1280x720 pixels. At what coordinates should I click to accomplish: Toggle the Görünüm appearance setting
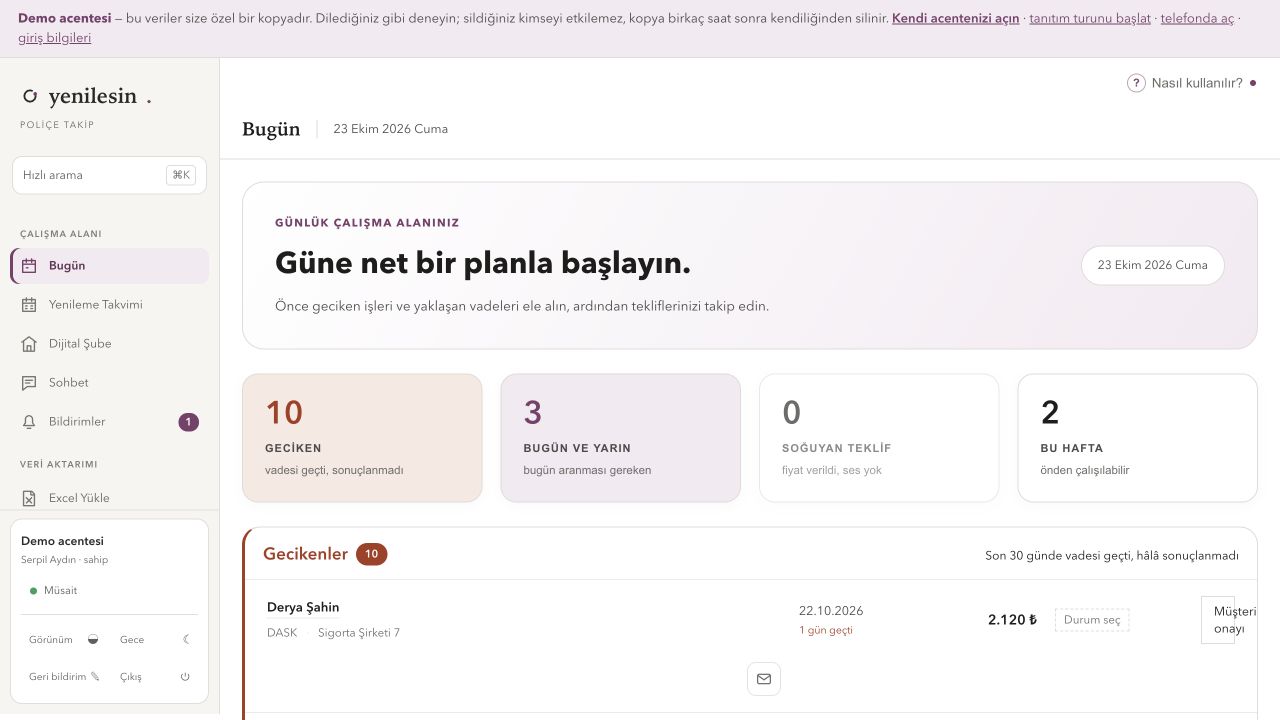tap(65, 640)
